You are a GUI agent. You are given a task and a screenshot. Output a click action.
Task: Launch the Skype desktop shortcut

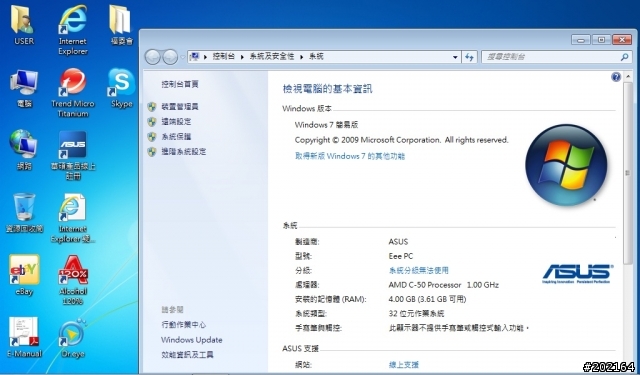(x=121, y=88)
